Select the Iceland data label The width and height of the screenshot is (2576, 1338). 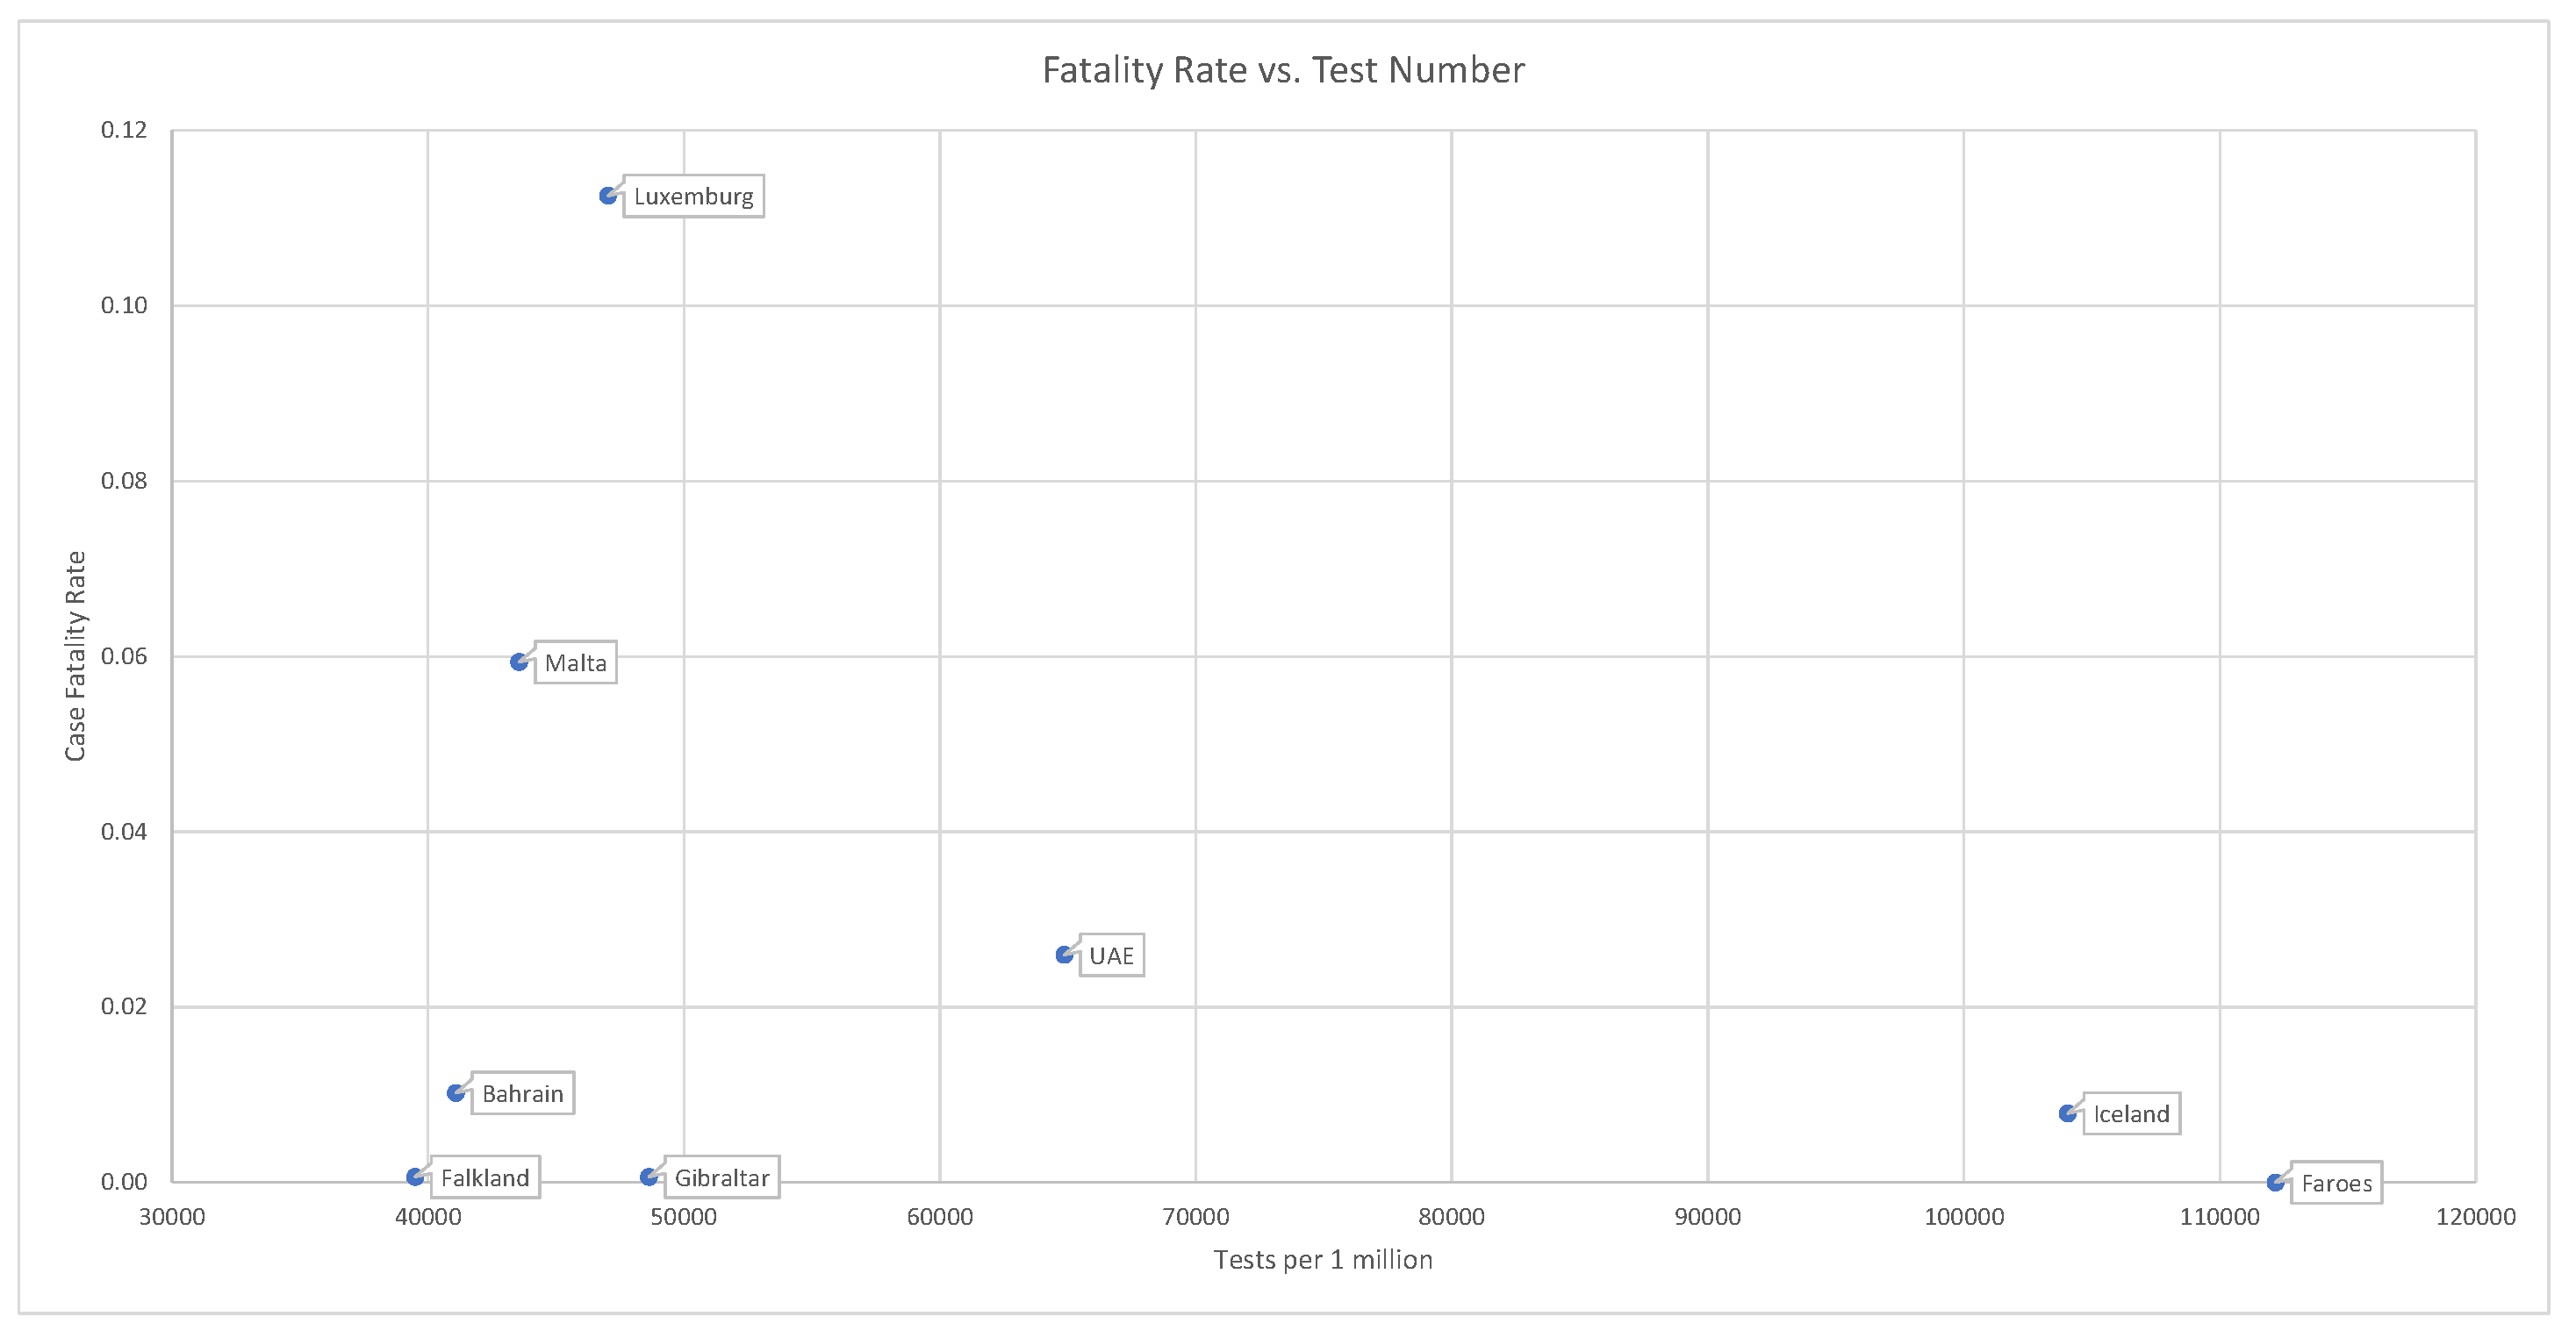[2131, 1114]
